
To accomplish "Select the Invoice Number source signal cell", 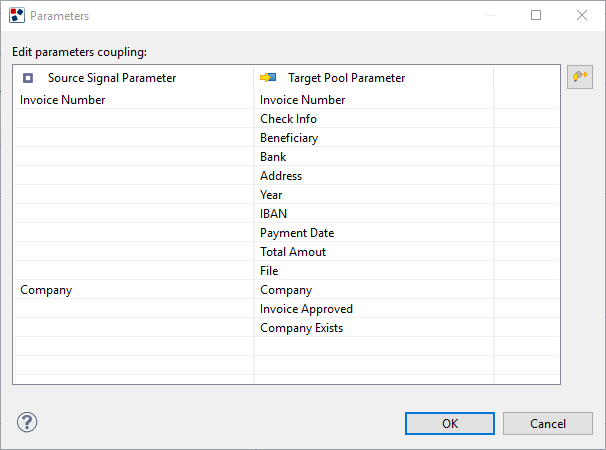I will (x=134, y=100).
